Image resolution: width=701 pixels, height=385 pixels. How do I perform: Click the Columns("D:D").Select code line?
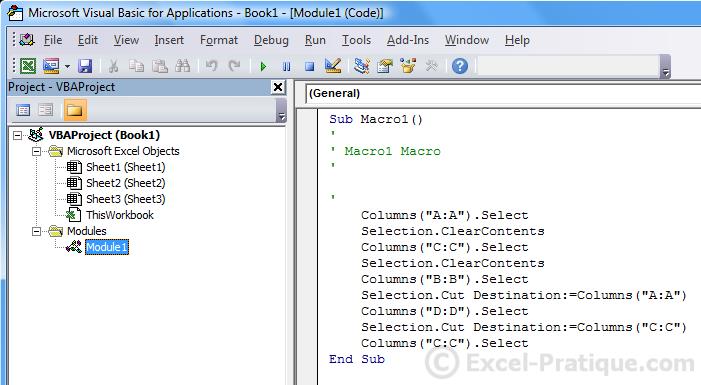pos(445,311)
